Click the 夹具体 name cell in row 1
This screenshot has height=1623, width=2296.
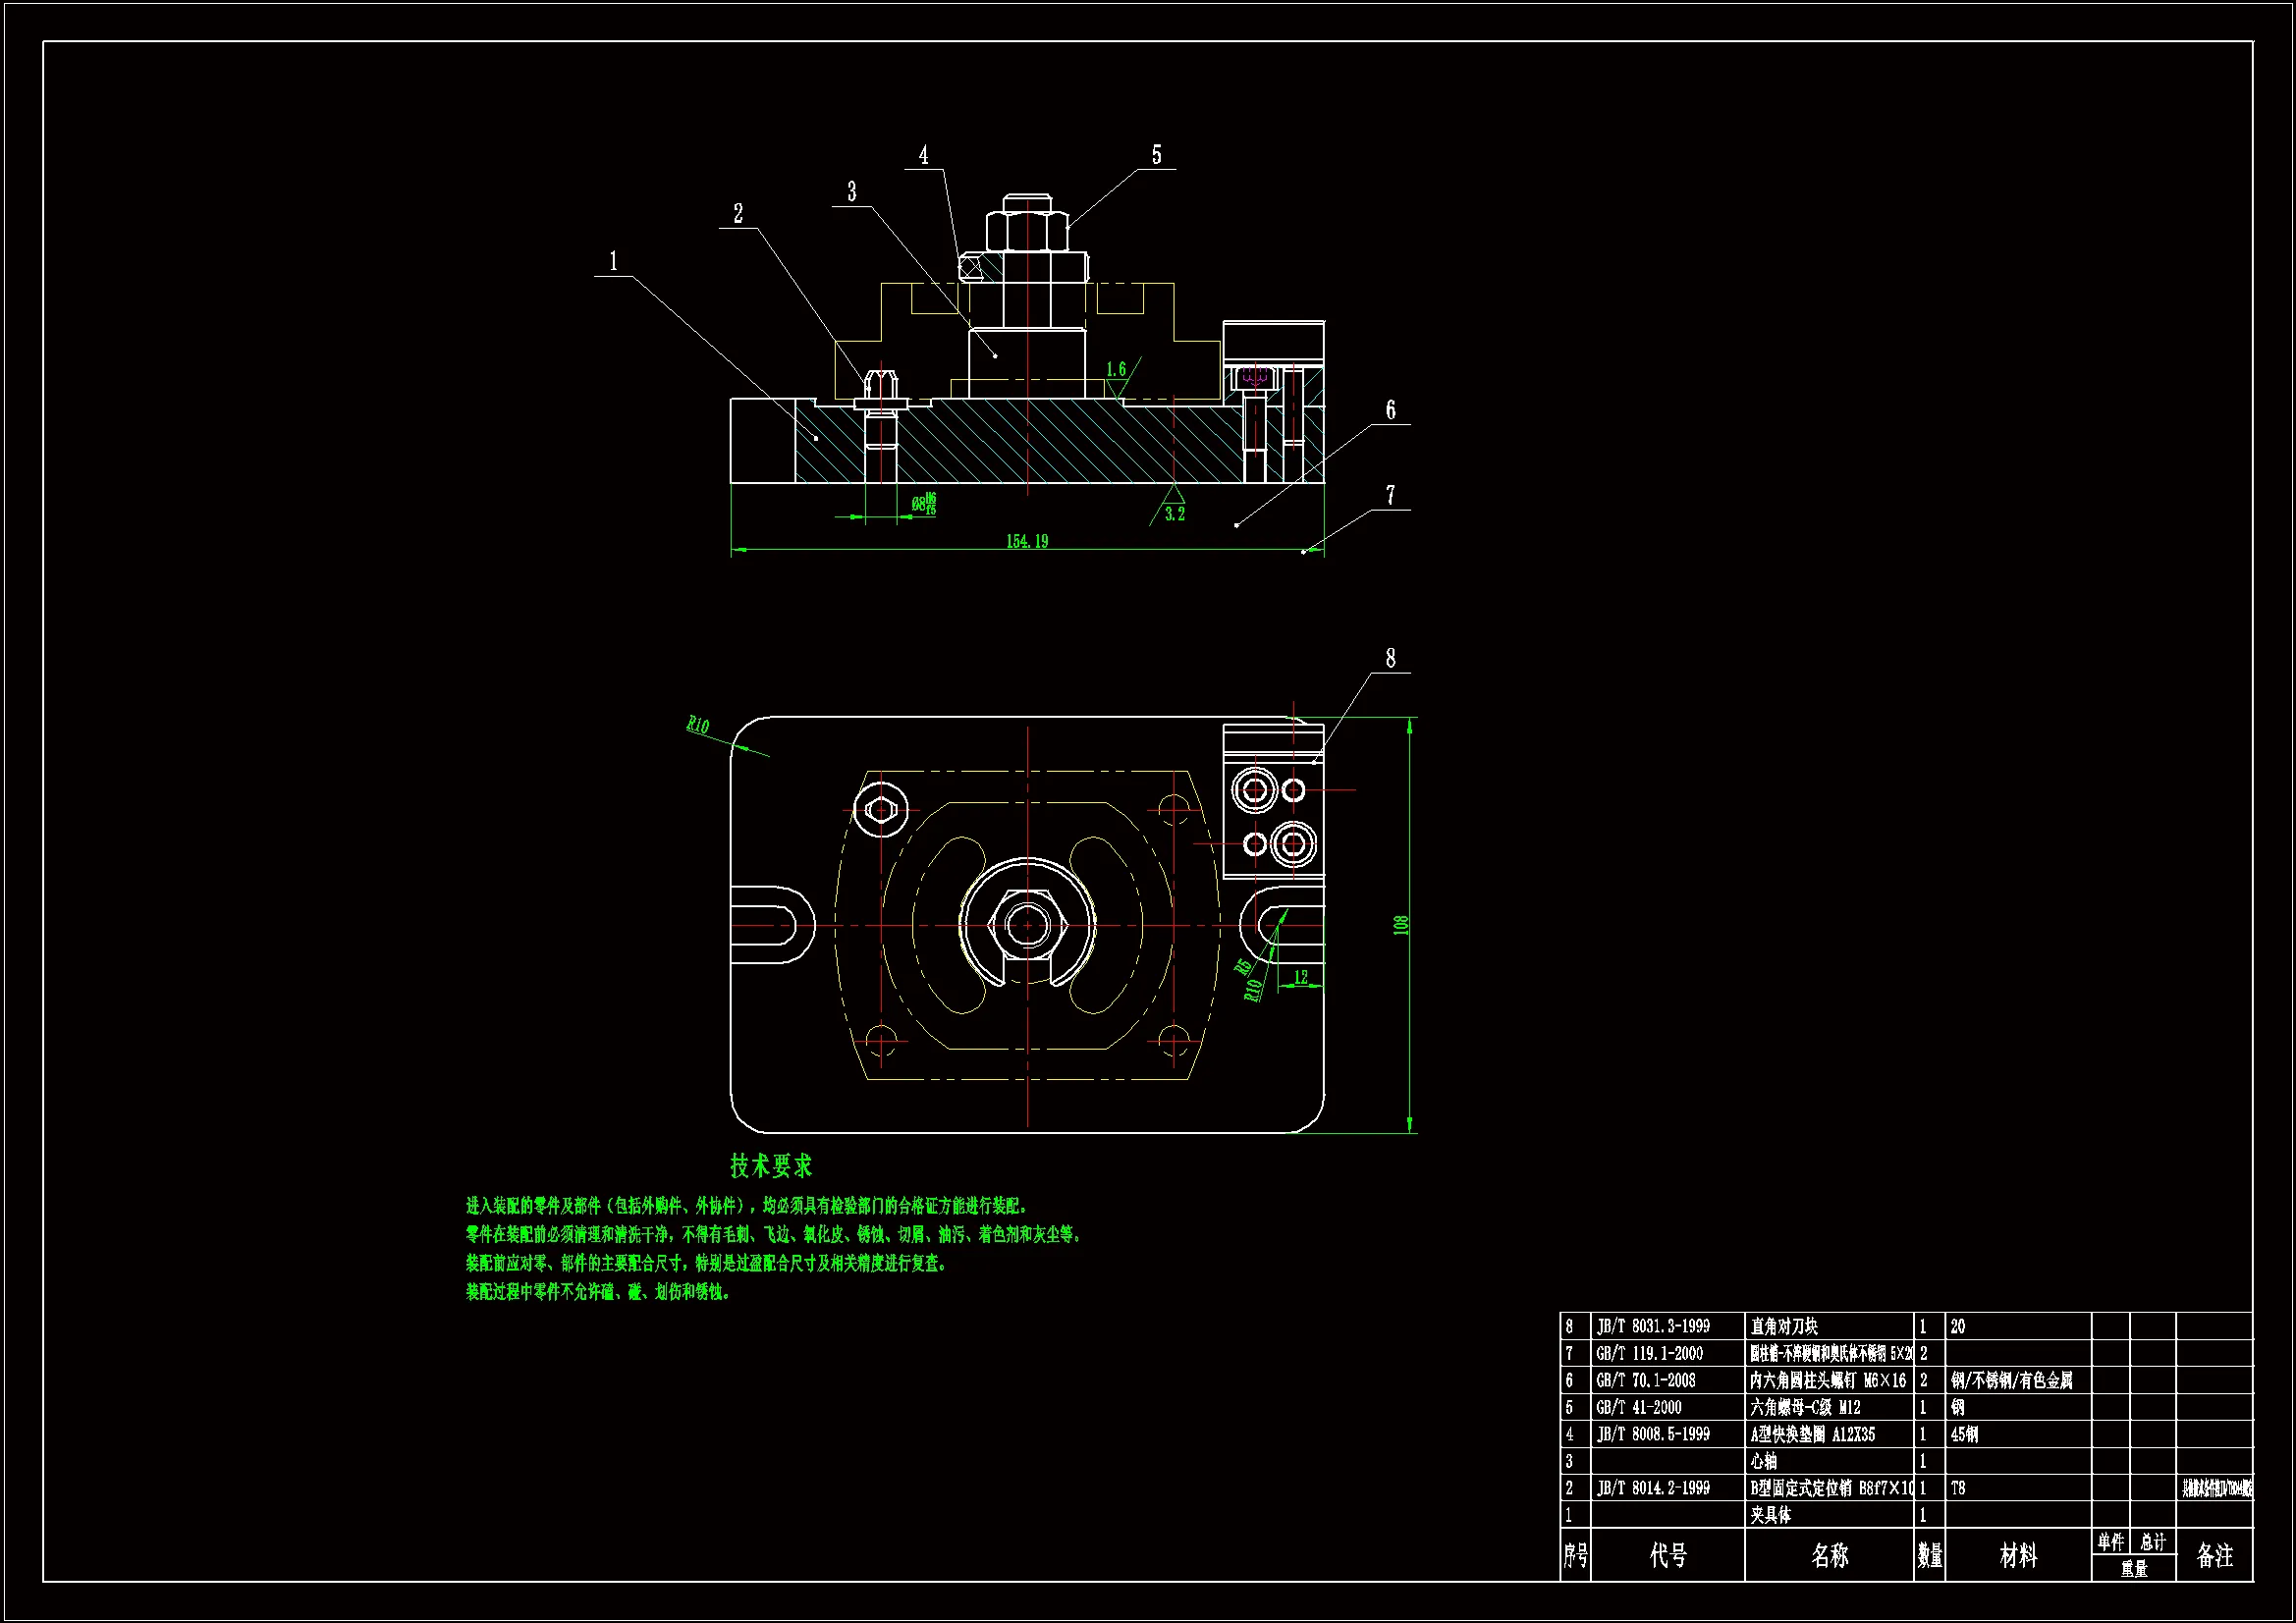1770,1515
